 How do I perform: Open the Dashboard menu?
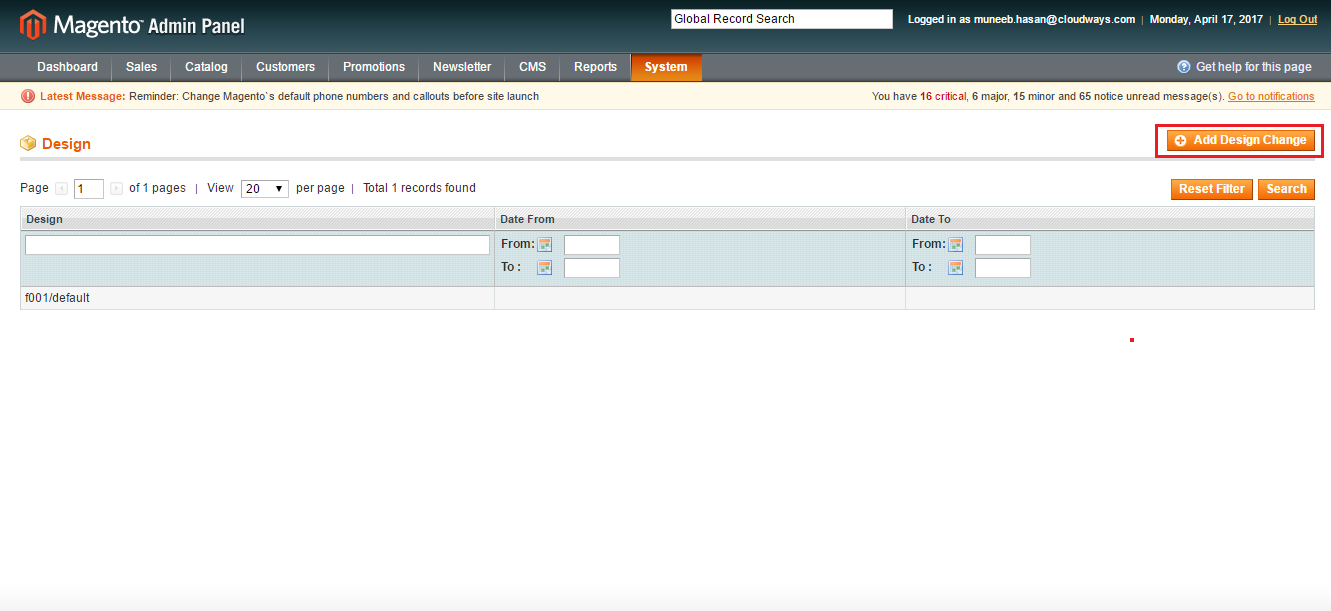point(67,67)
